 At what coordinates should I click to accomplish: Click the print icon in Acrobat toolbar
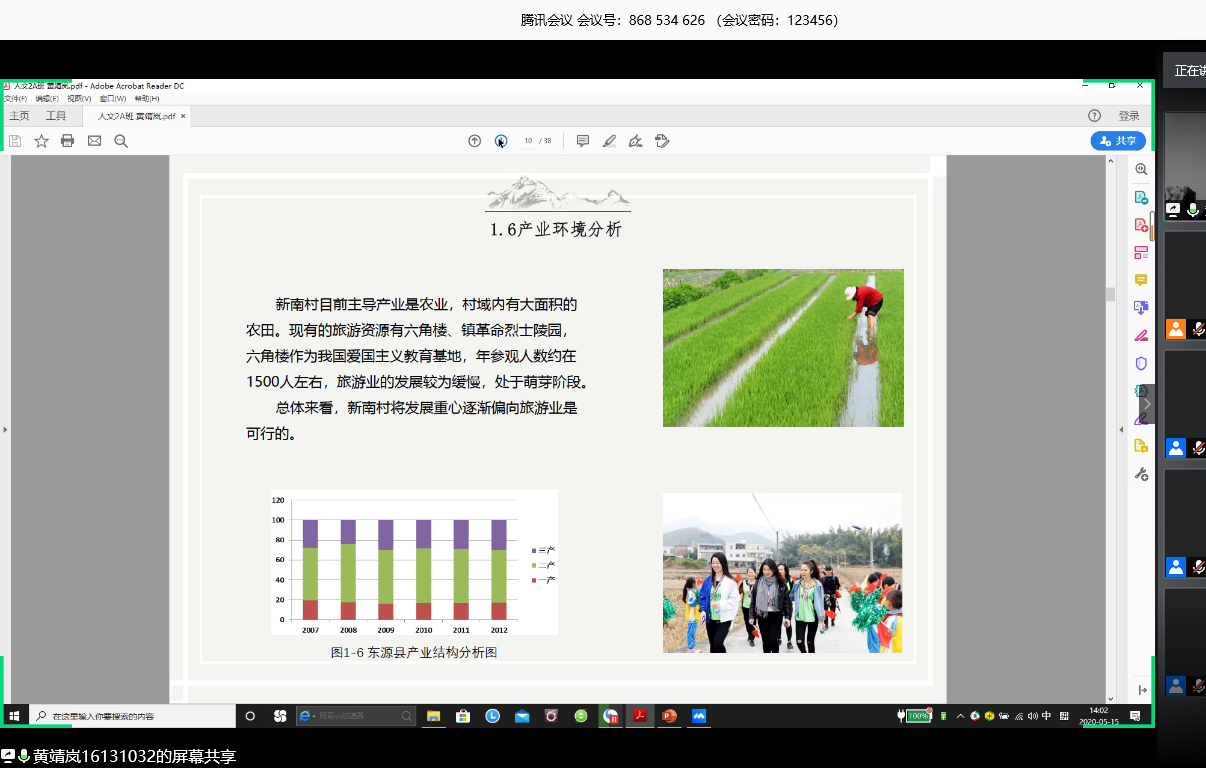click(x=68, y=141)
